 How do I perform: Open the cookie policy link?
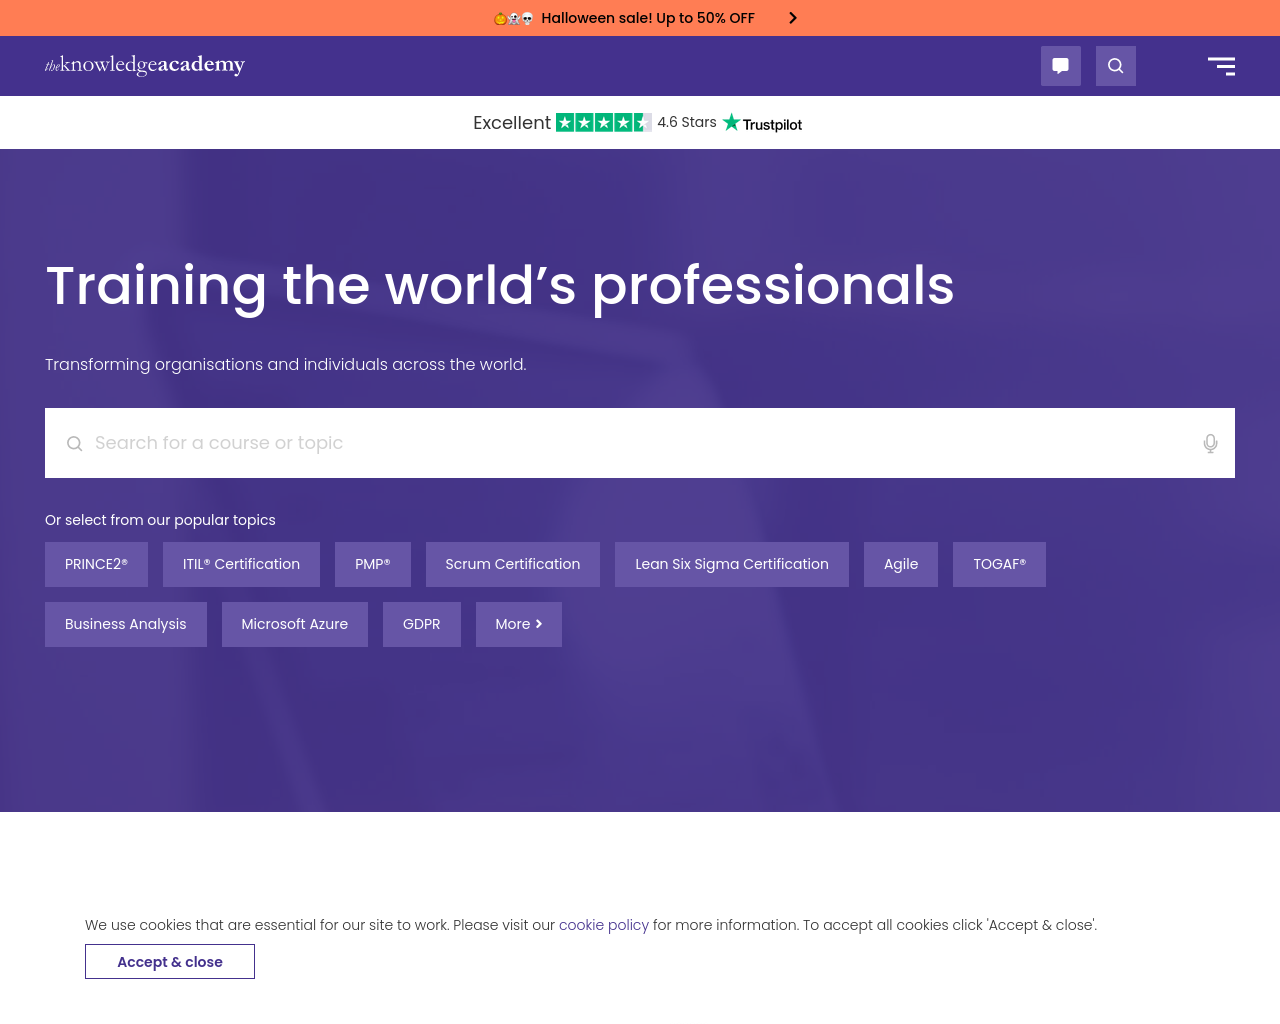[604, 925]
